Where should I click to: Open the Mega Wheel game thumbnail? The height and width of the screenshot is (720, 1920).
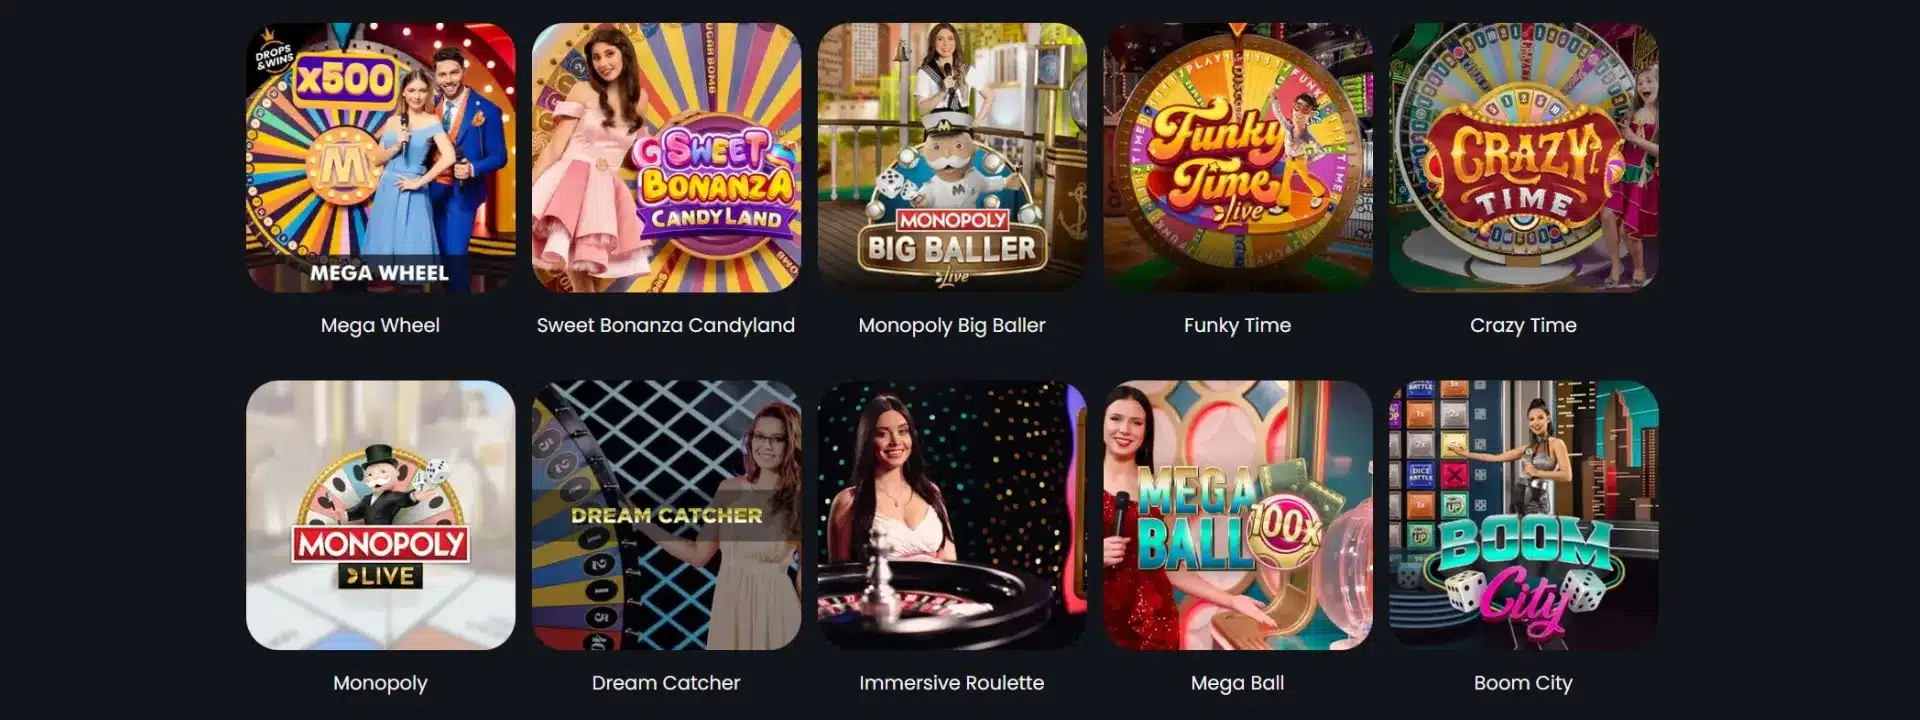[381, 158]
